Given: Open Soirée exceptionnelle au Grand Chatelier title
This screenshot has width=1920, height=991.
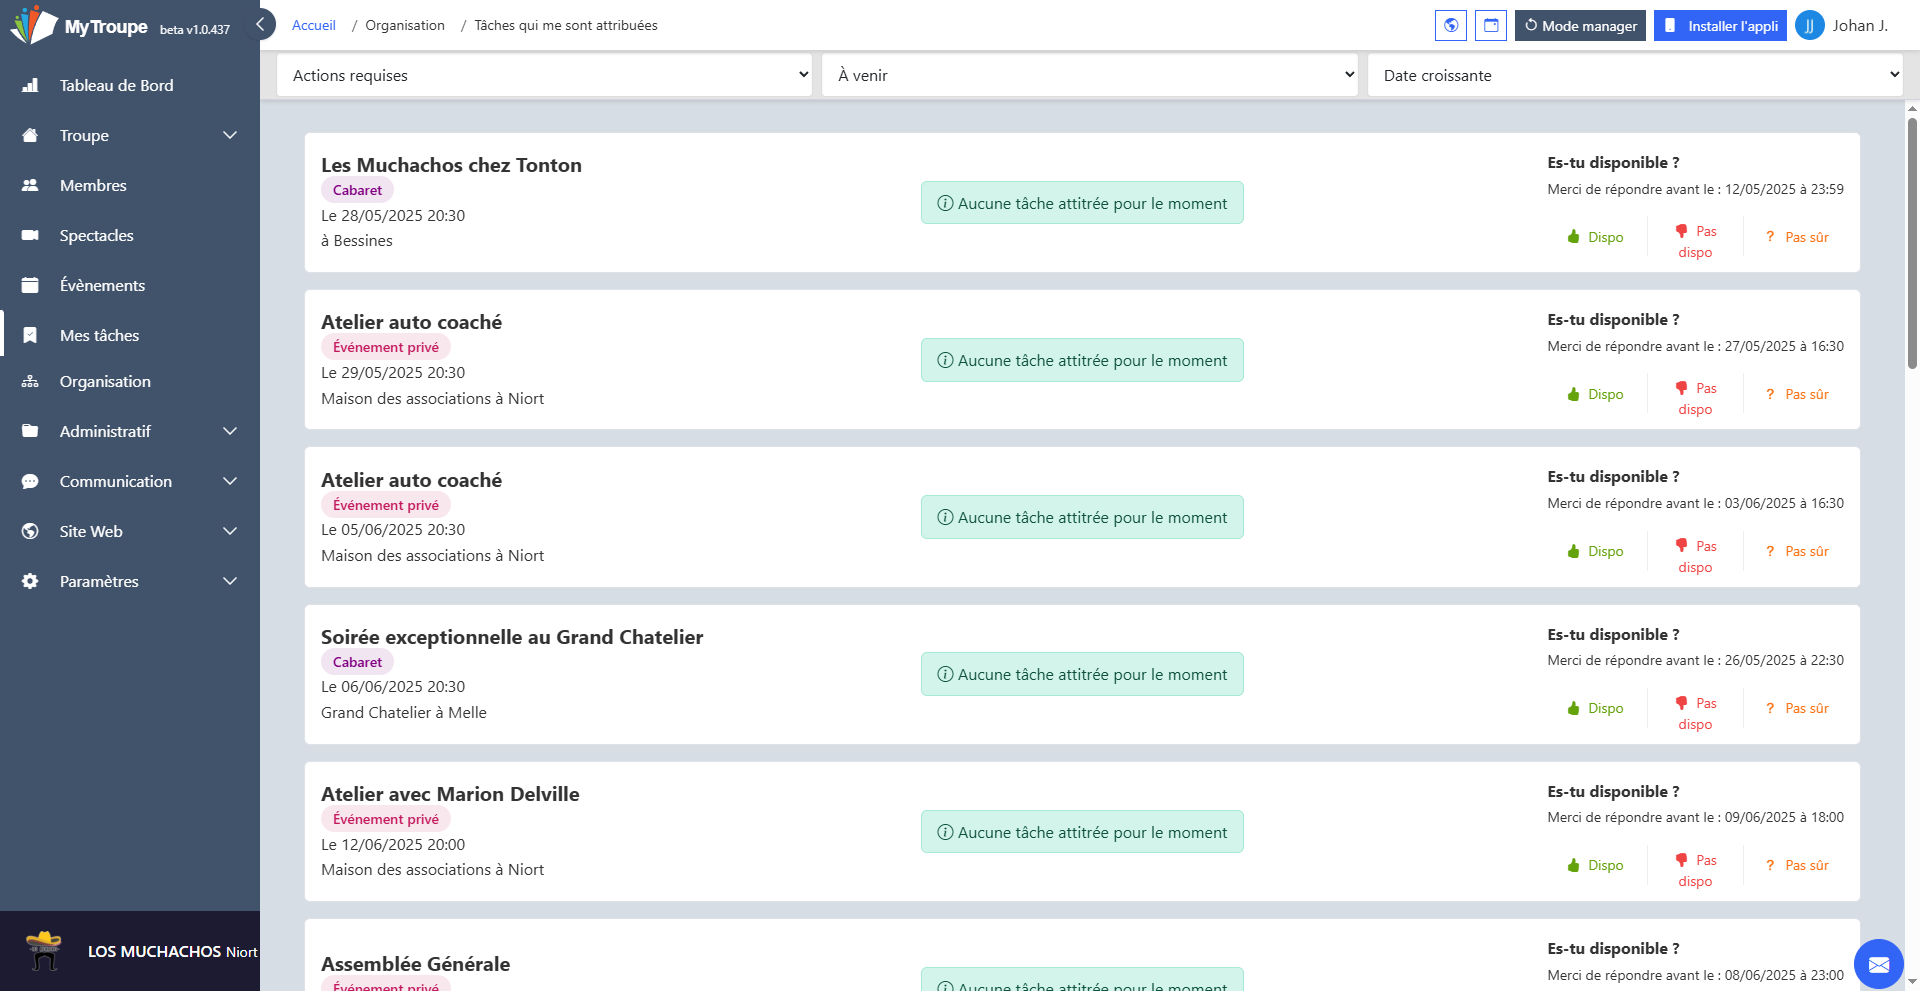Looking at the screenshot, I should (x=512, y=637).
